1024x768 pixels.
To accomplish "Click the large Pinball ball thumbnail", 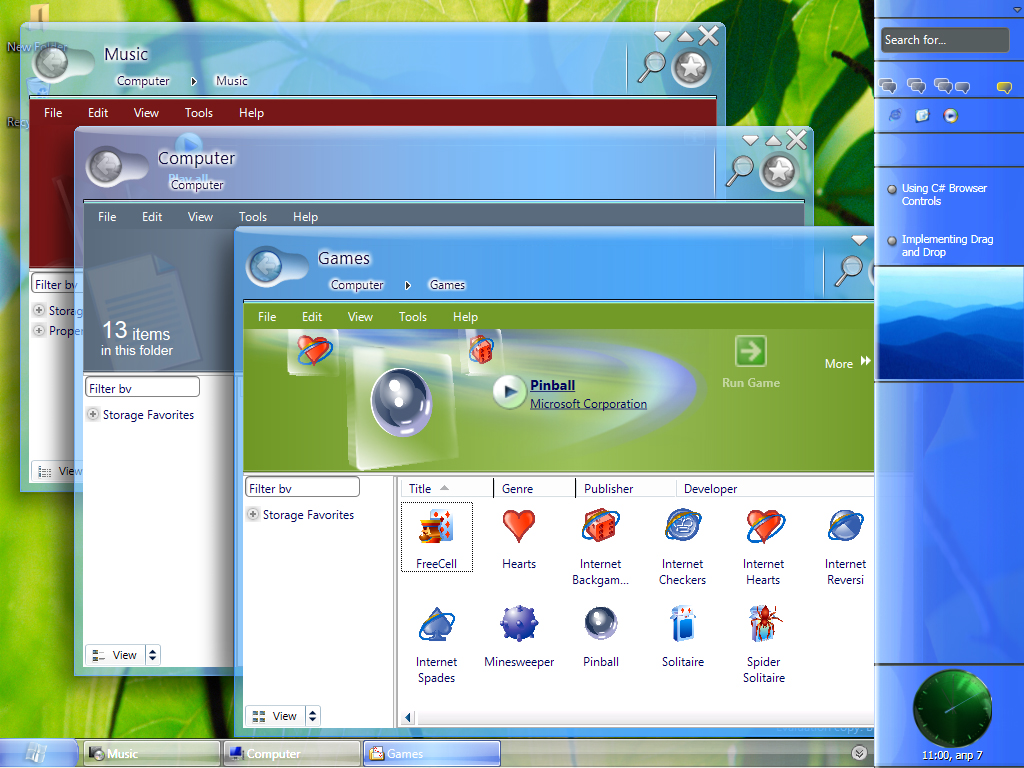I will click(401, 402).
